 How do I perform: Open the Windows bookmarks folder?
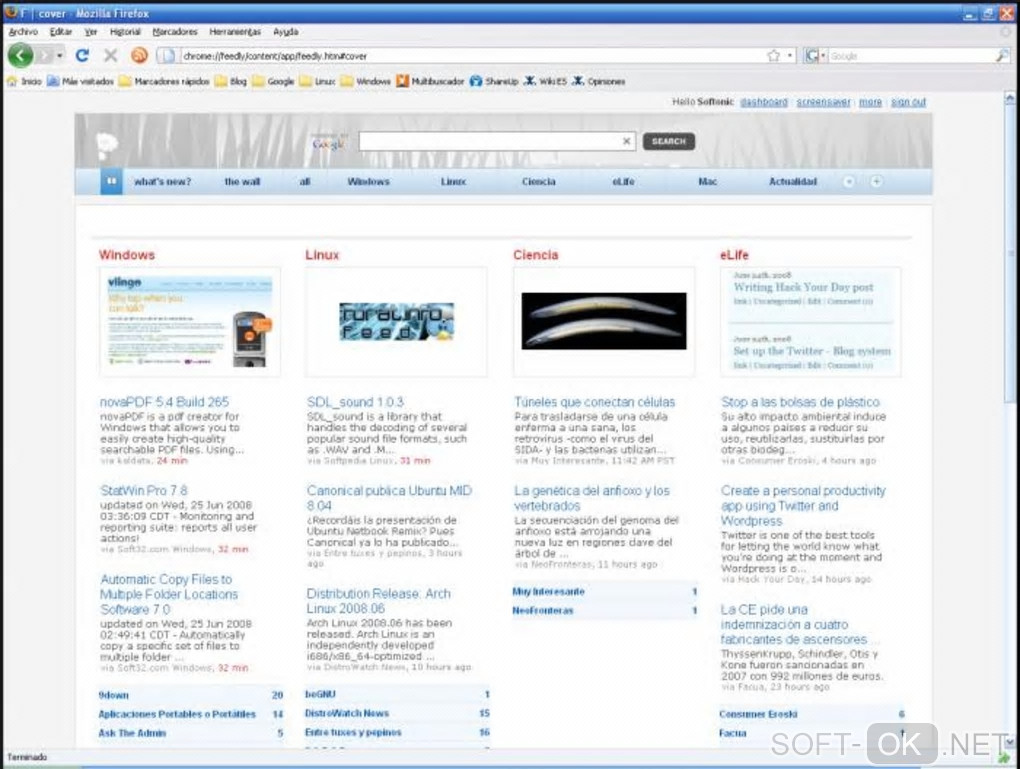pos(366,81)
